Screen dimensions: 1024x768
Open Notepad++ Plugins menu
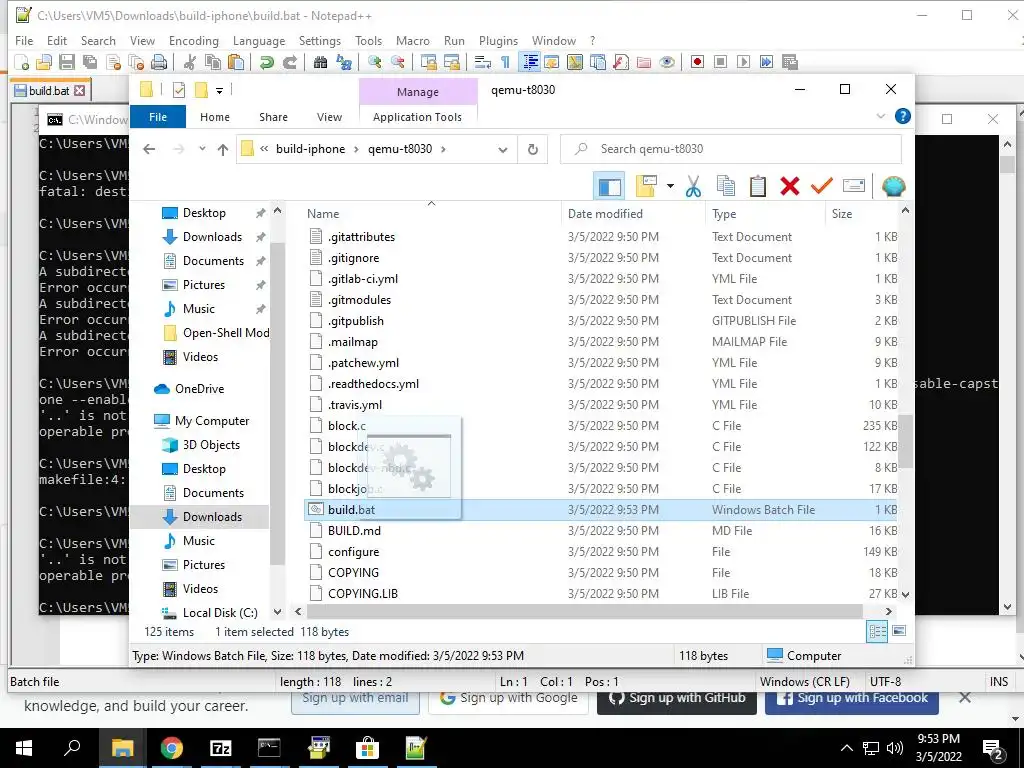498,40
